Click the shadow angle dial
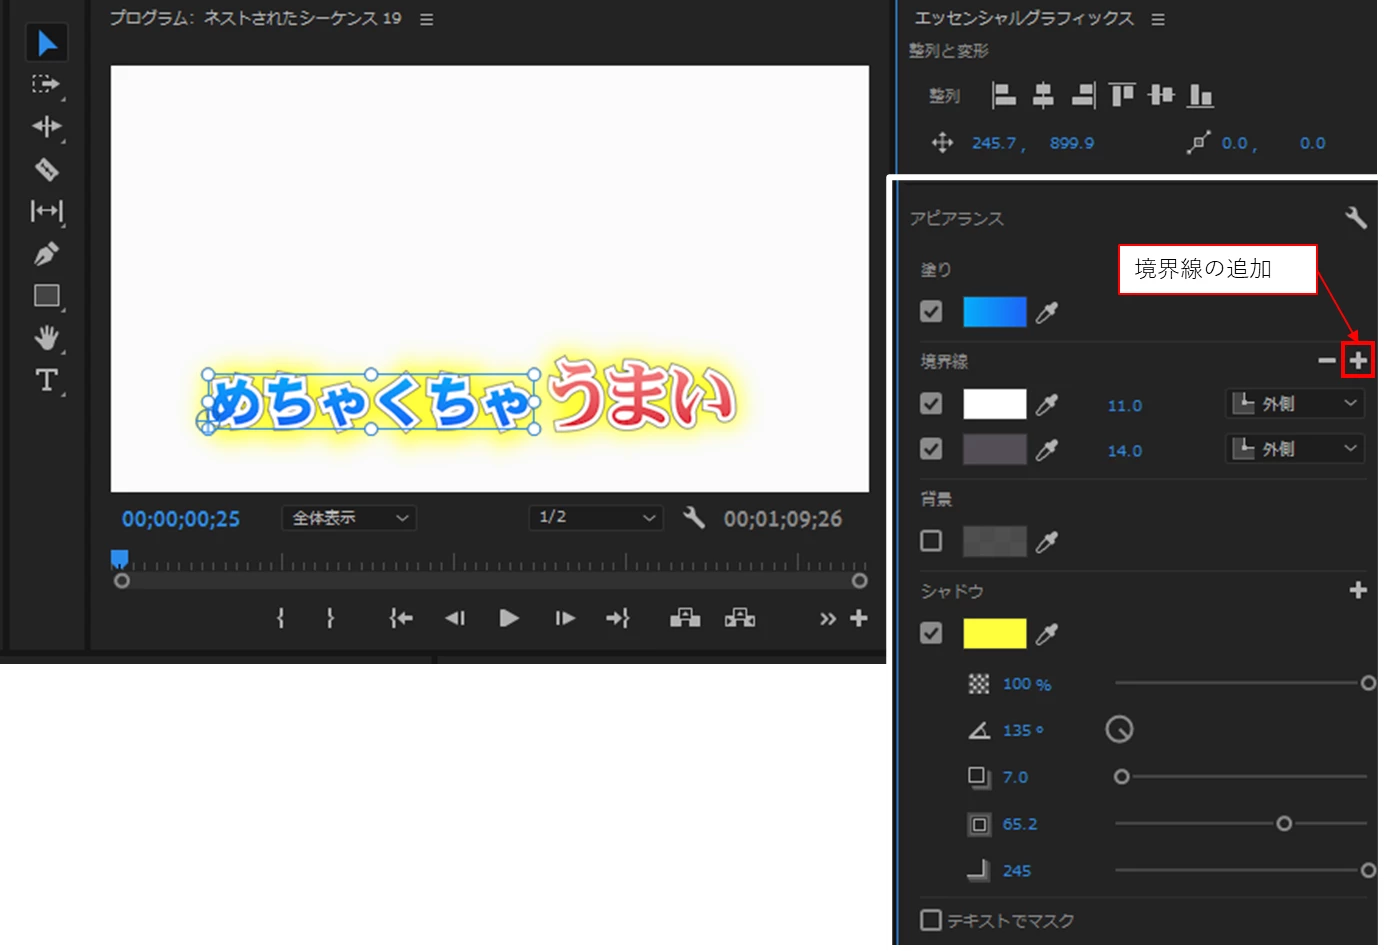The height and width of the screenshot is (951, 1384). [x=1119, y=729]
